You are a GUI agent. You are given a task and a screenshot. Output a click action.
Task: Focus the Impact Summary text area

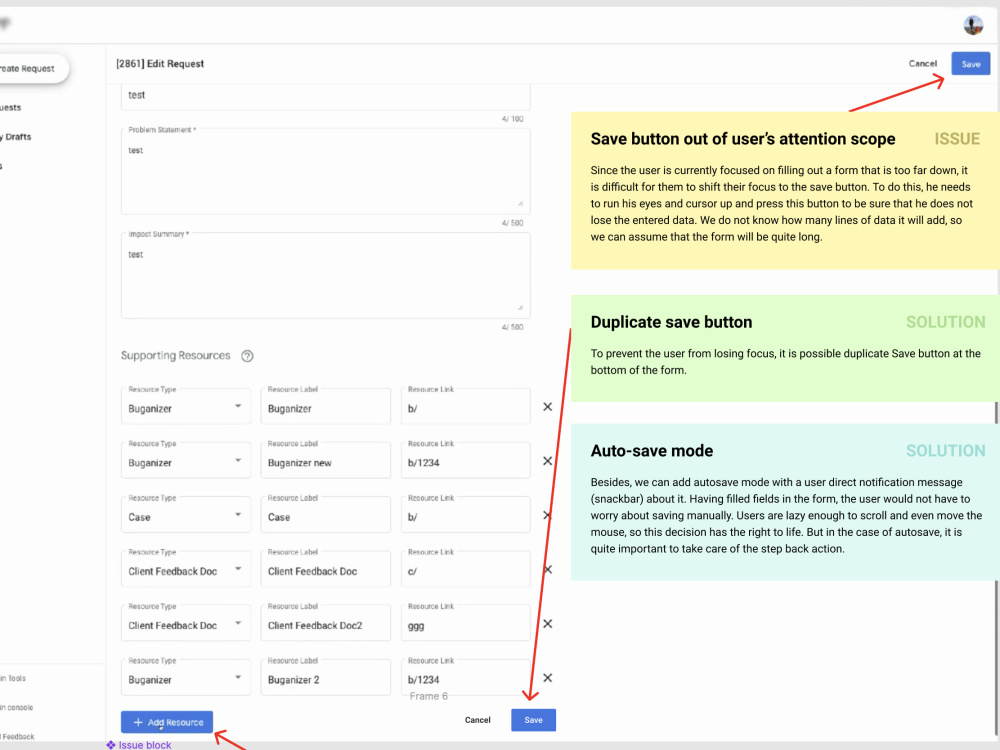point(326,276)
